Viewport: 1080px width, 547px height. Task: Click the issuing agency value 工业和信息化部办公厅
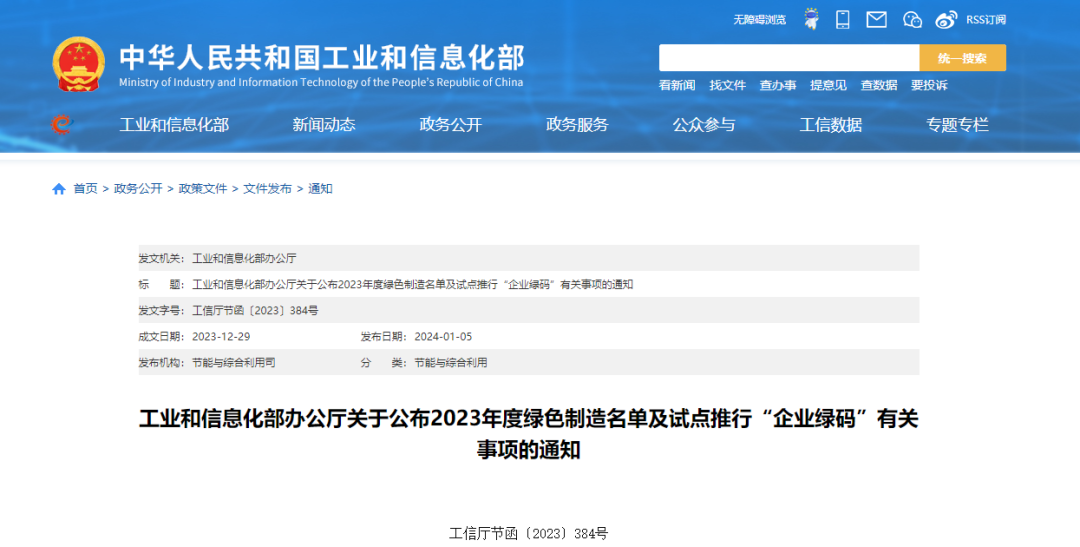[244, 258]
